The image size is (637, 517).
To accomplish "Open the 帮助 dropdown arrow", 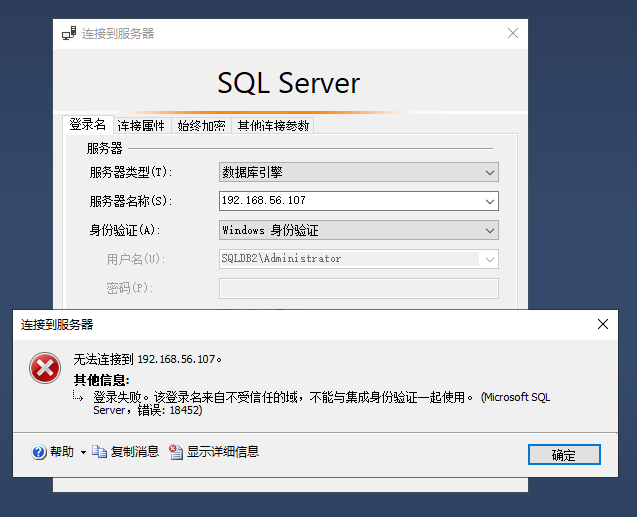I will coord(83,452).
